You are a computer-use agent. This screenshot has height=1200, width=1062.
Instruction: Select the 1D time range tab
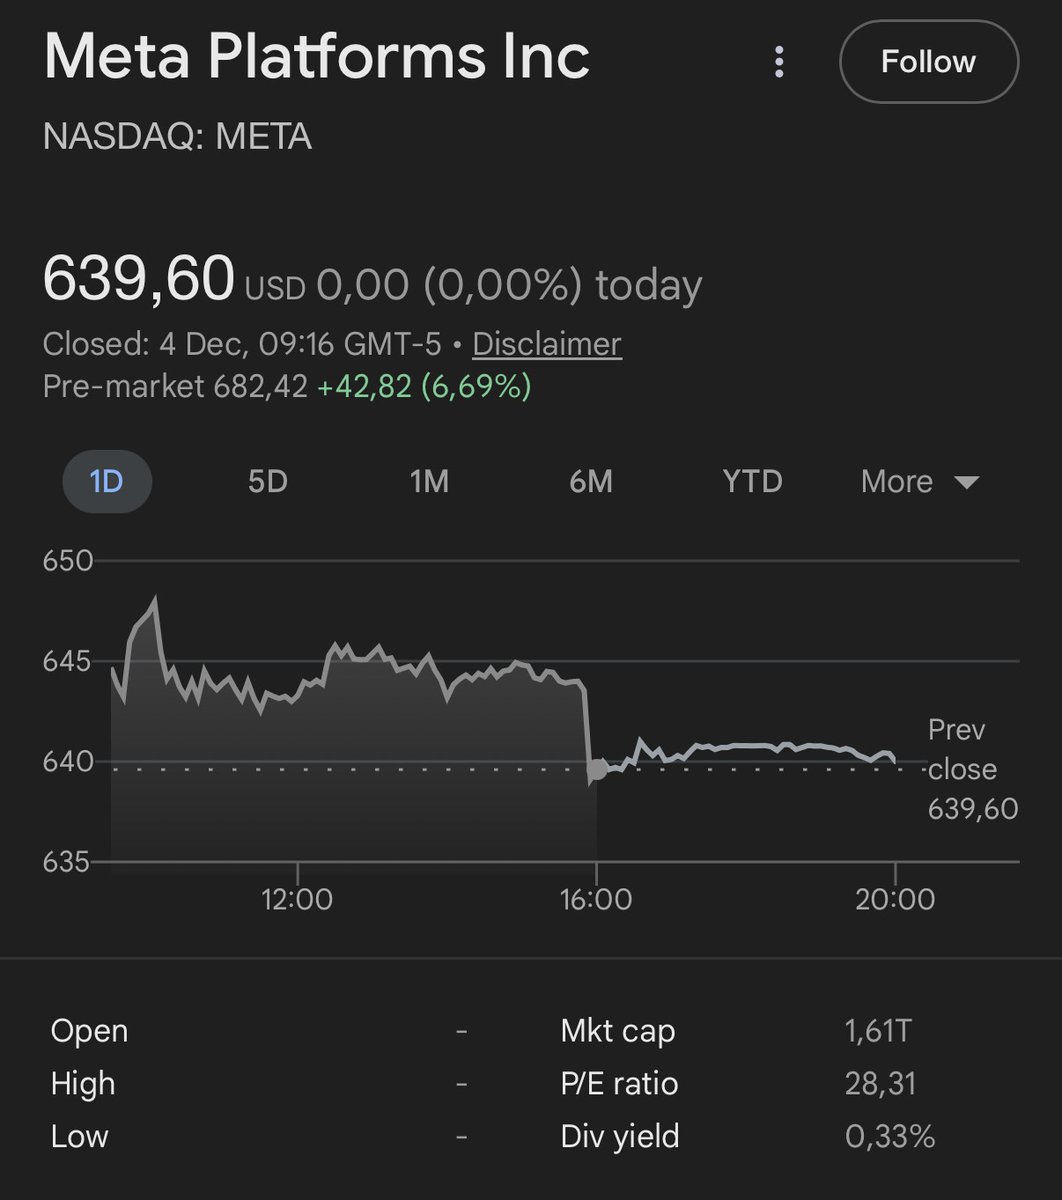tap(107, 482)
